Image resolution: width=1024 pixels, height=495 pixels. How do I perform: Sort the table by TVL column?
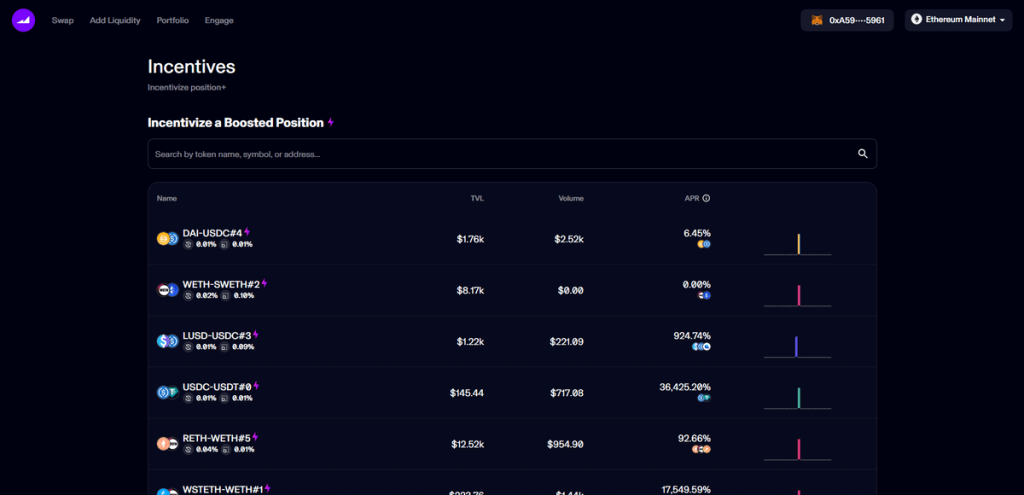coord(477,198)
